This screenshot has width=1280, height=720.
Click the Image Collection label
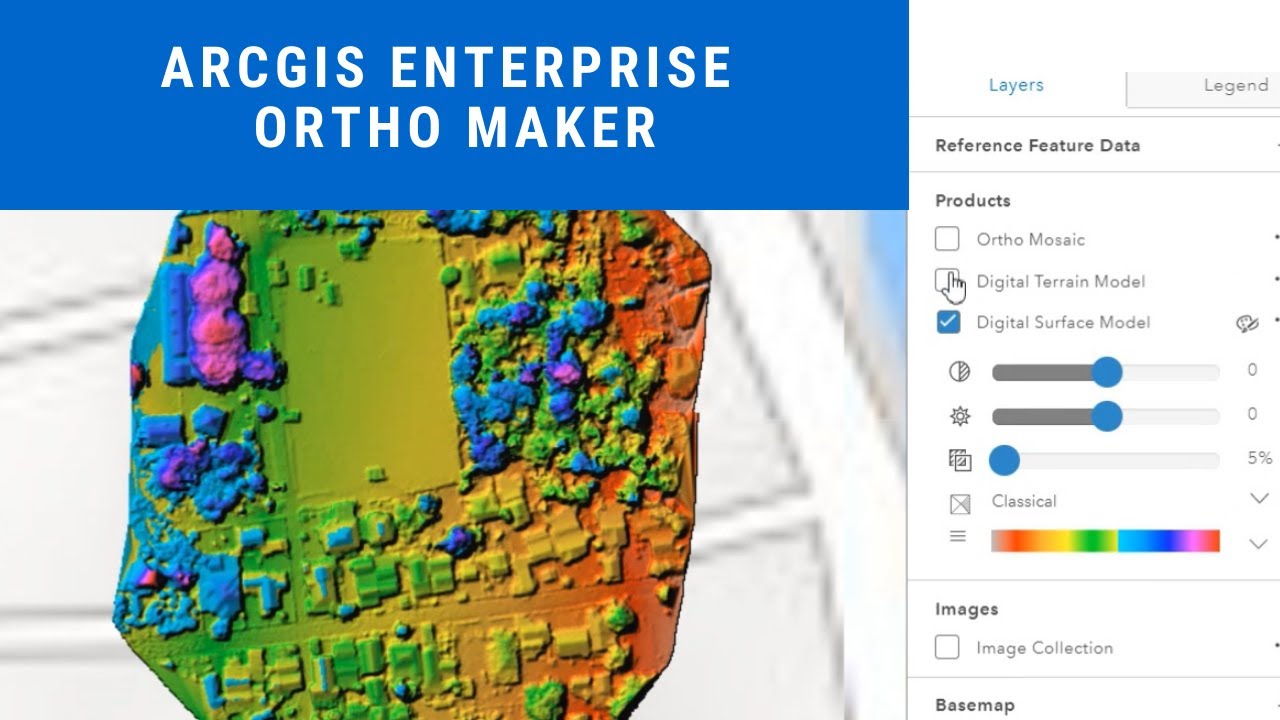(x=1044, y=648)
